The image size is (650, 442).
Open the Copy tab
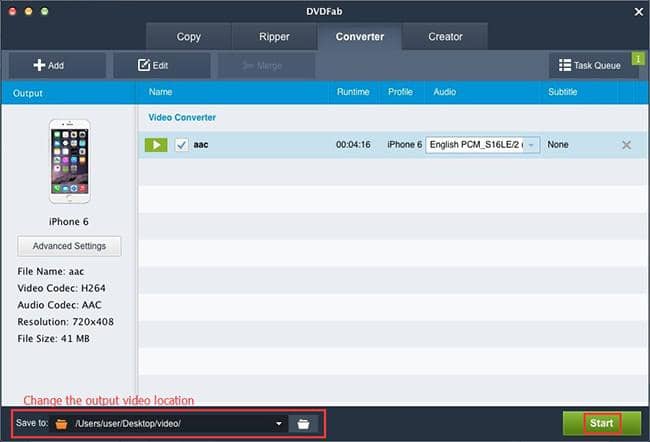point(189,37)
